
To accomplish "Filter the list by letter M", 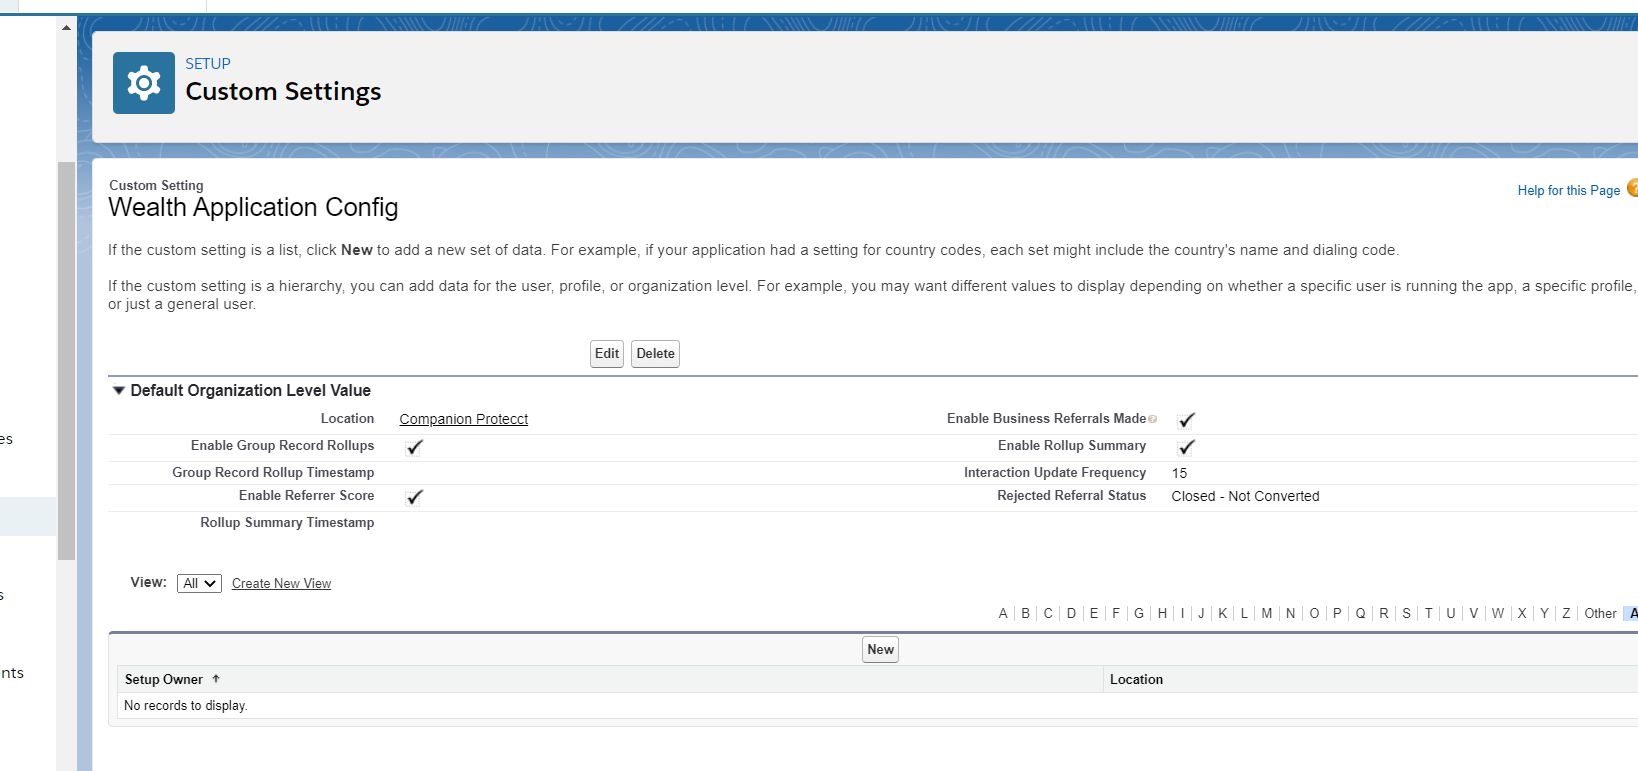I will coord(1267,613).
